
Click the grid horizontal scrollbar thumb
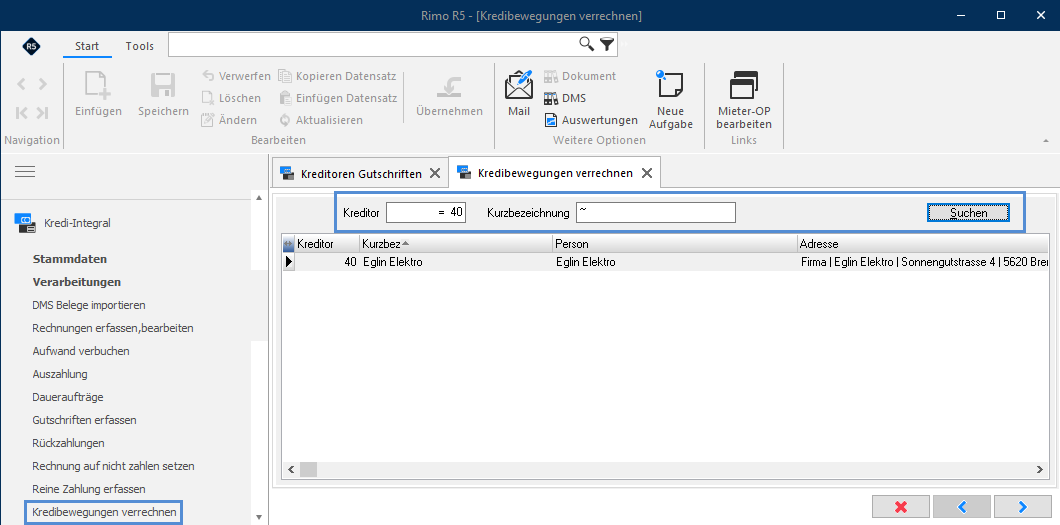pos(308,469)
